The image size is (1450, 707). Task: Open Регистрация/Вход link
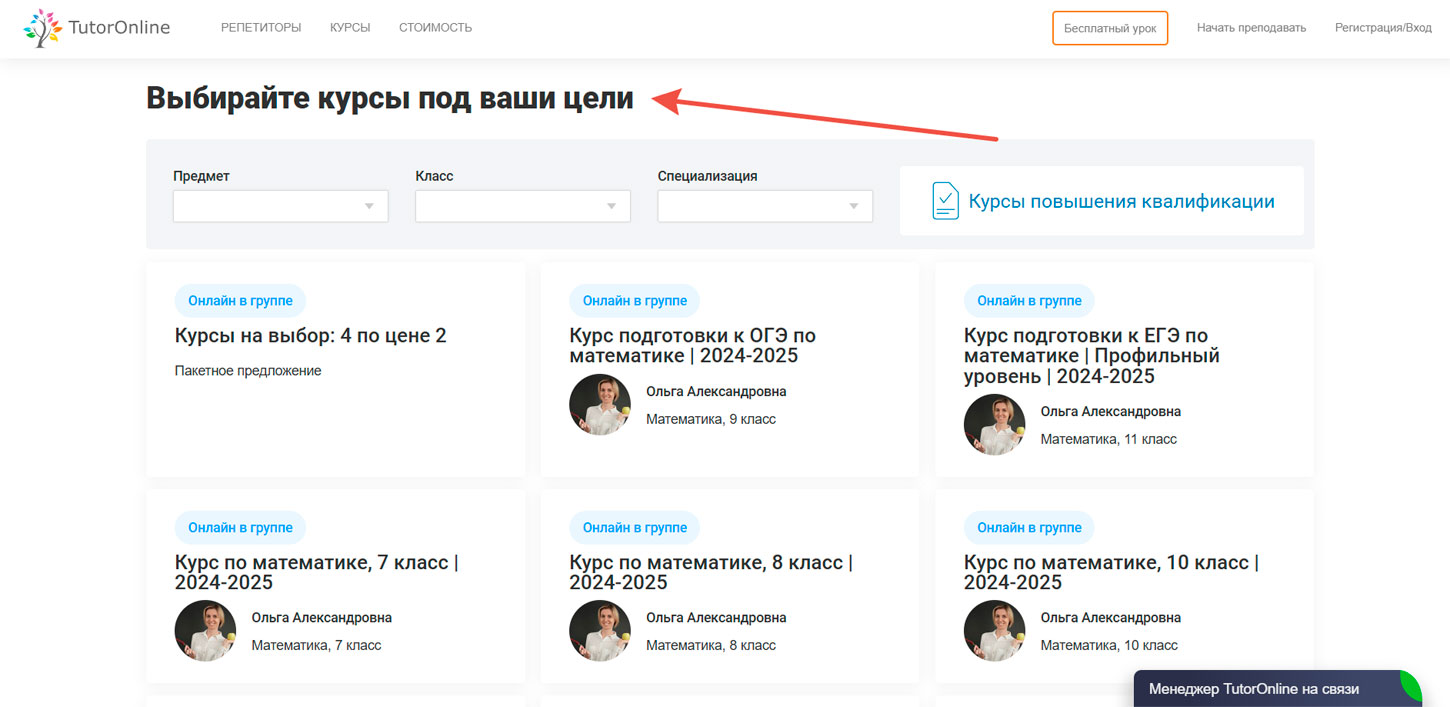[x=1383, y=28]
